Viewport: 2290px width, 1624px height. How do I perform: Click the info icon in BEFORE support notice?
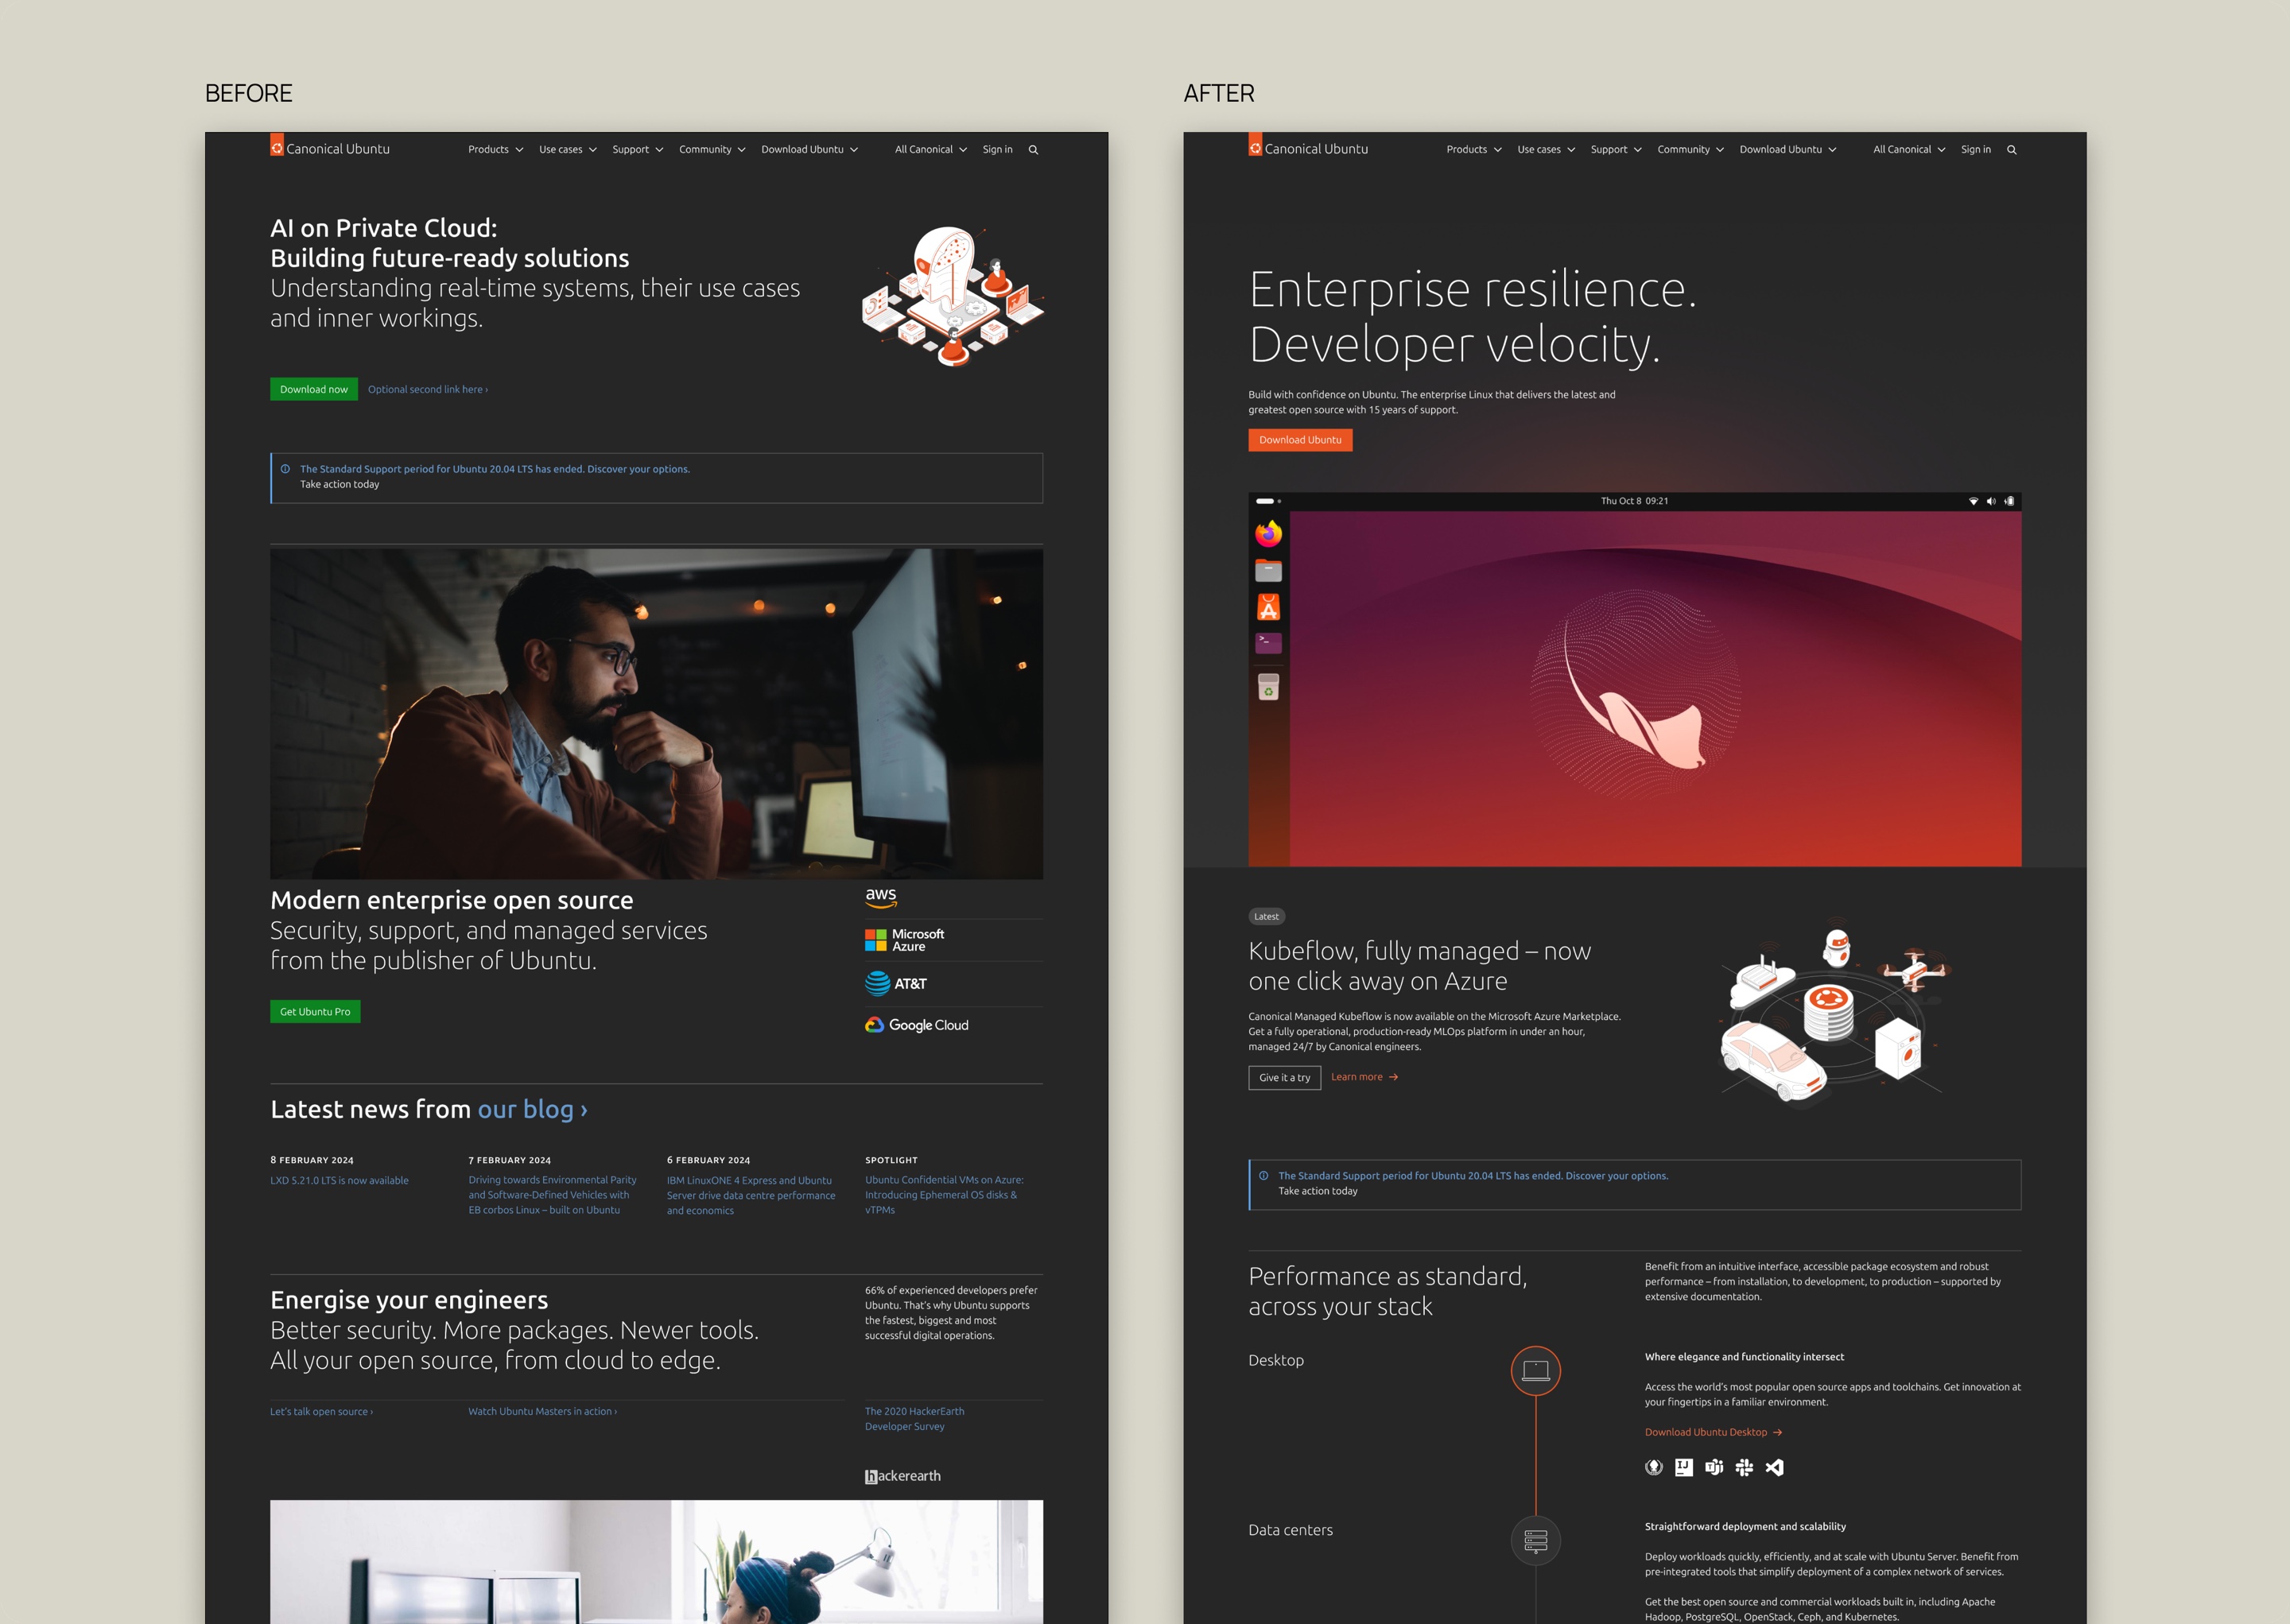coord(285,469)
